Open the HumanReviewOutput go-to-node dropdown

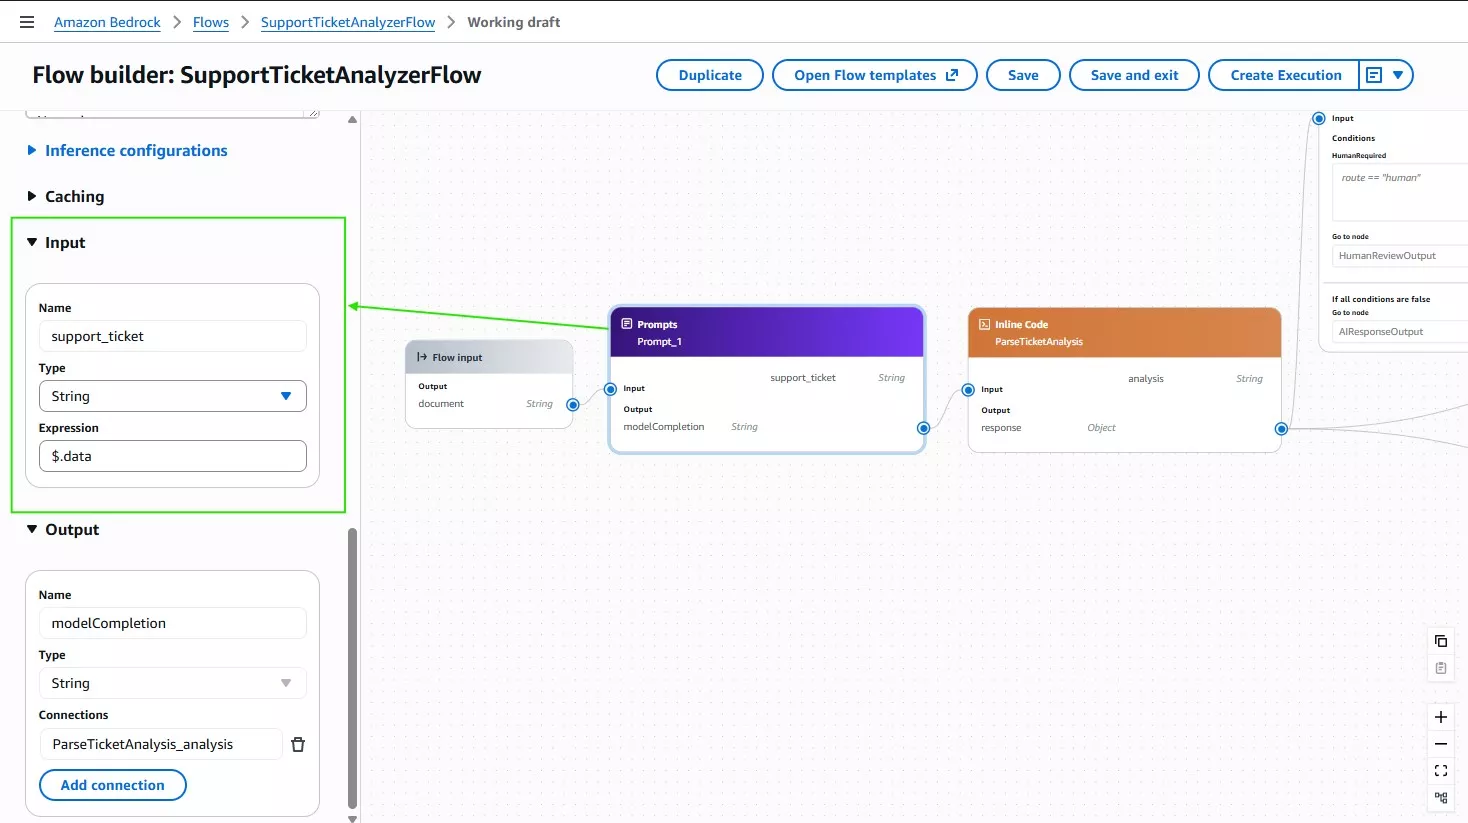tap(1401, 256)
